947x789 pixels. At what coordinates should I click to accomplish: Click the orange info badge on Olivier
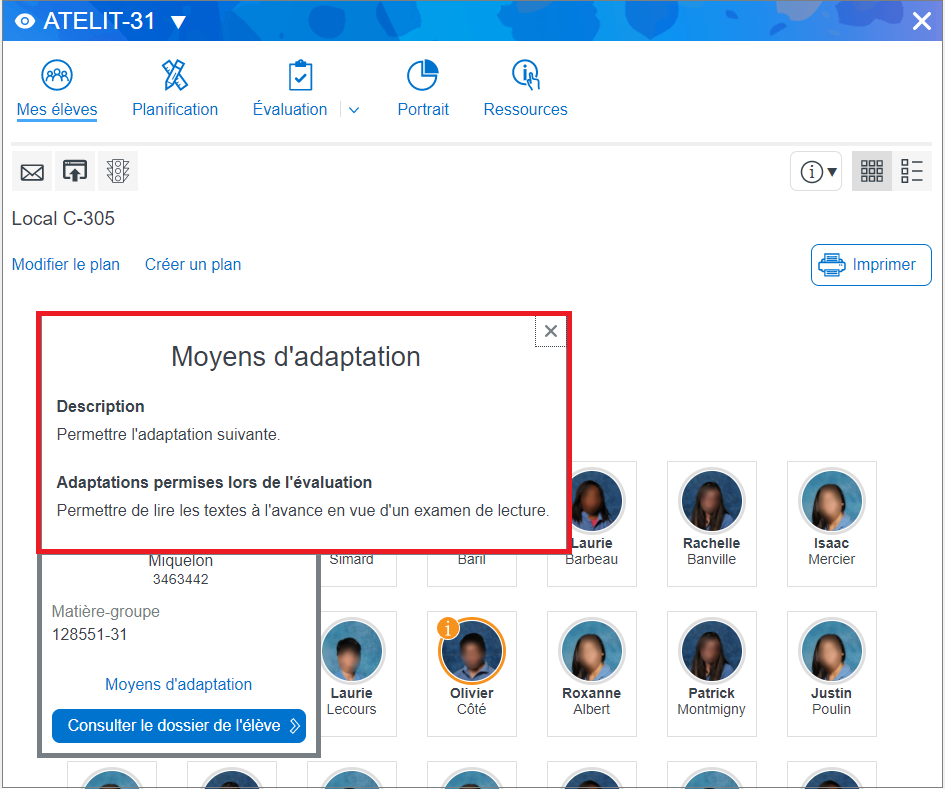[x=449, y=628]
